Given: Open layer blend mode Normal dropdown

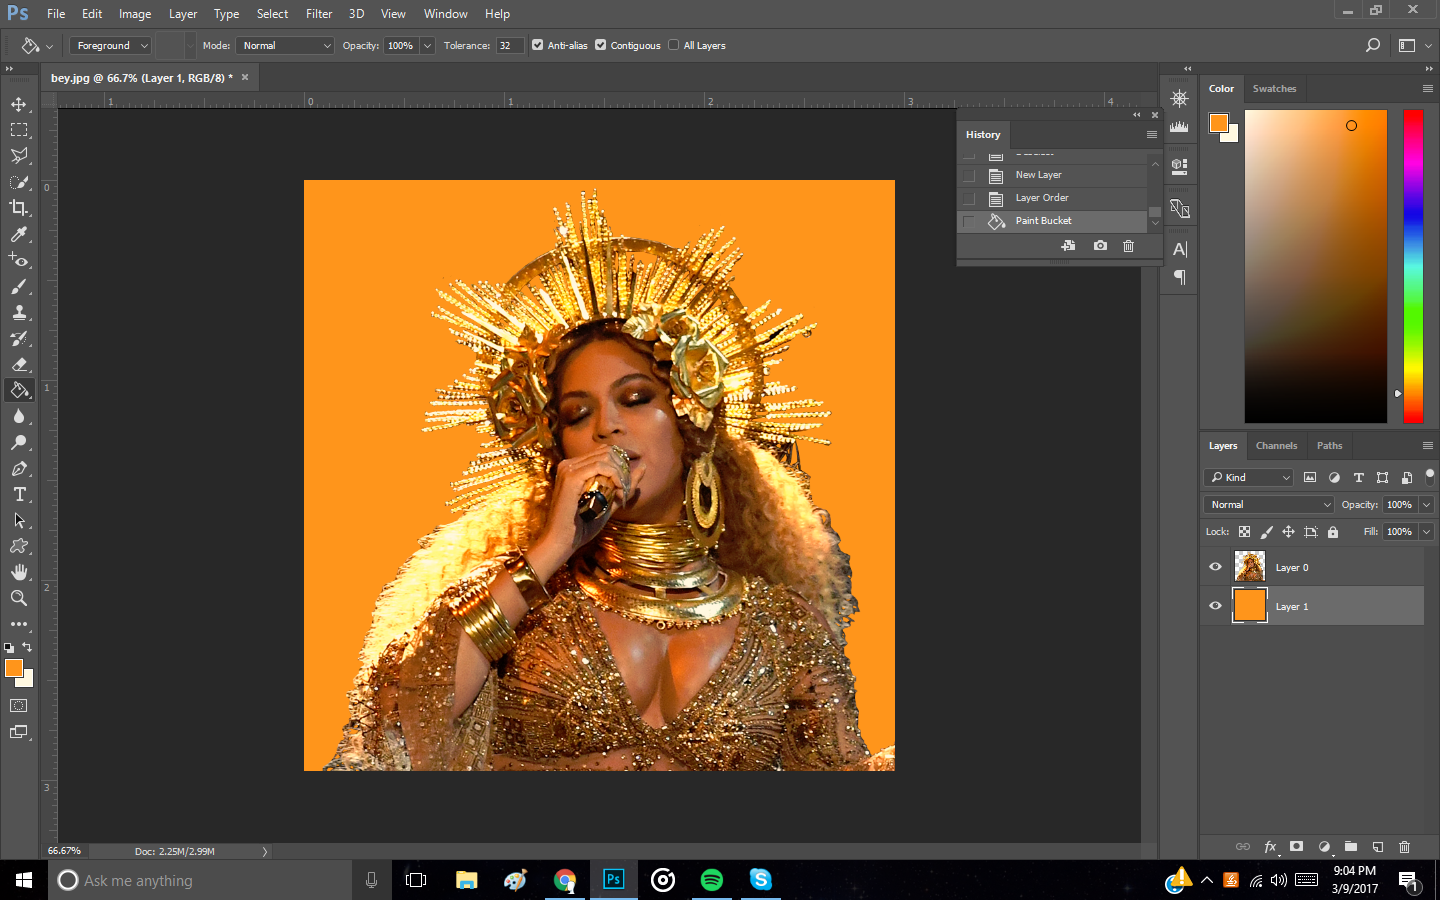Looking at the screenshot, I should 1269,505.
